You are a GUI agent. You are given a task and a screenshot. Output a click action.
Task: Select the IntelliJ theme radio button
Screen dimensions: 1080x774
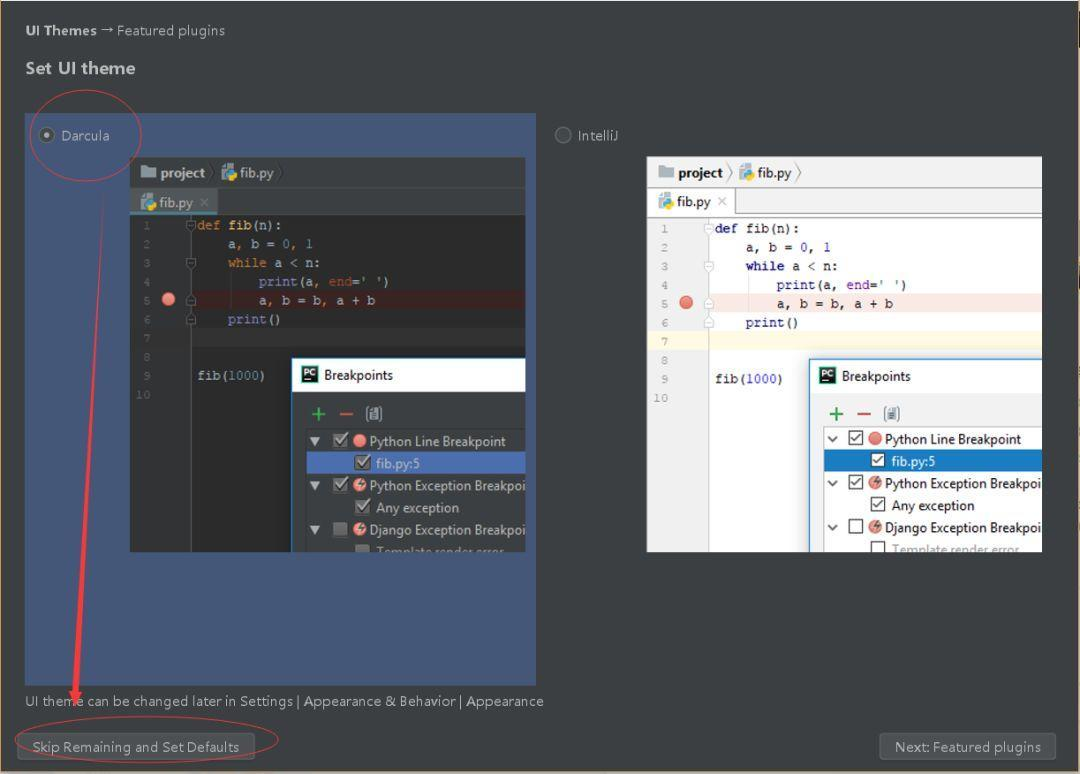tap(563, 135)
